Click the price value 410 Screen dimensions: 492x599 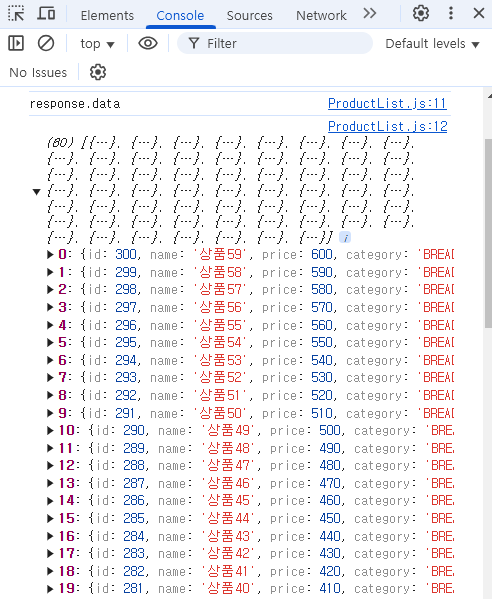tap(330, 589)
